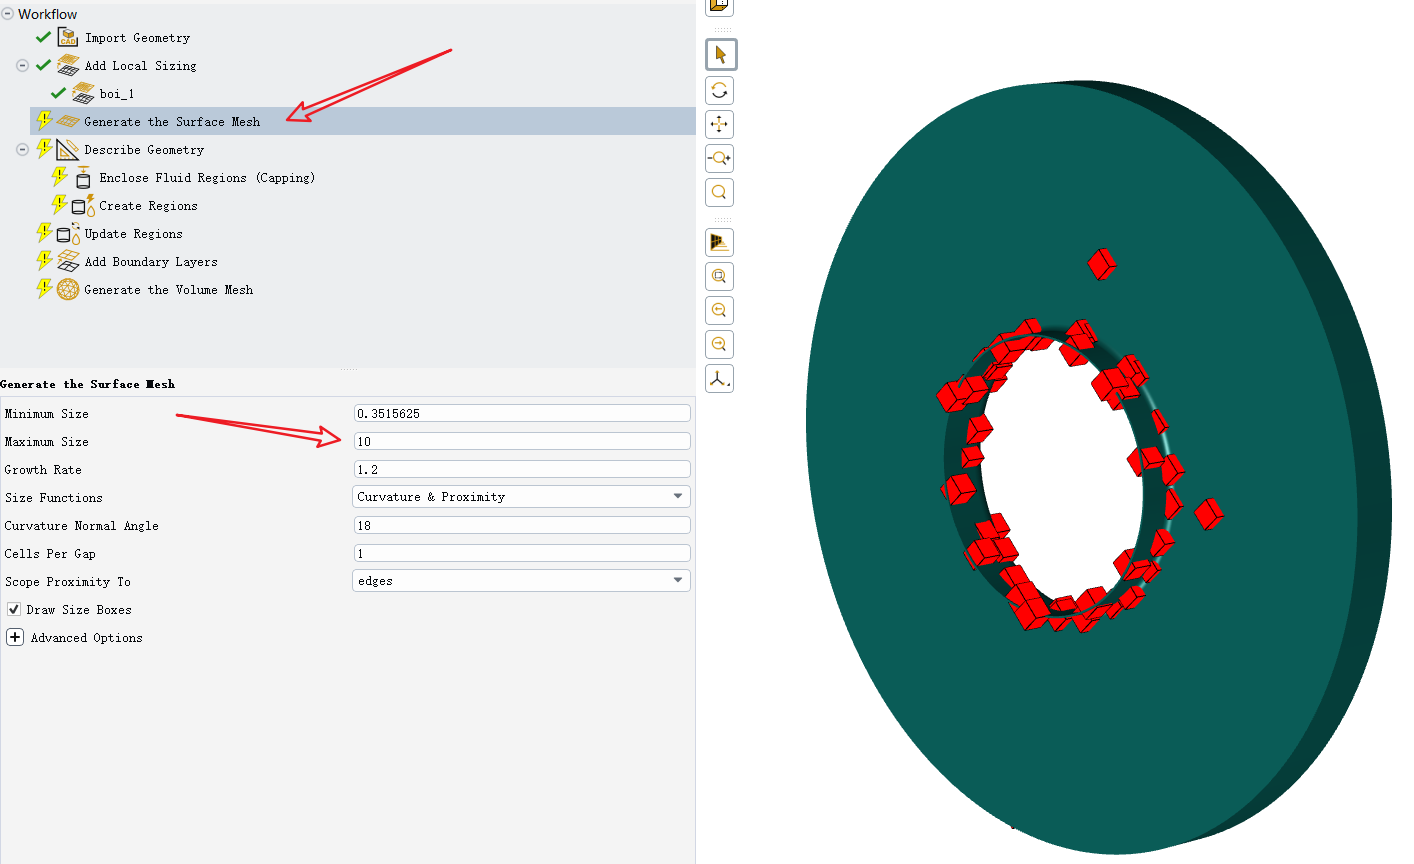The width and height of the screenshot is (1414, 864).
Task: Select the arrow pointer selection tool
Action: [720, 55]
